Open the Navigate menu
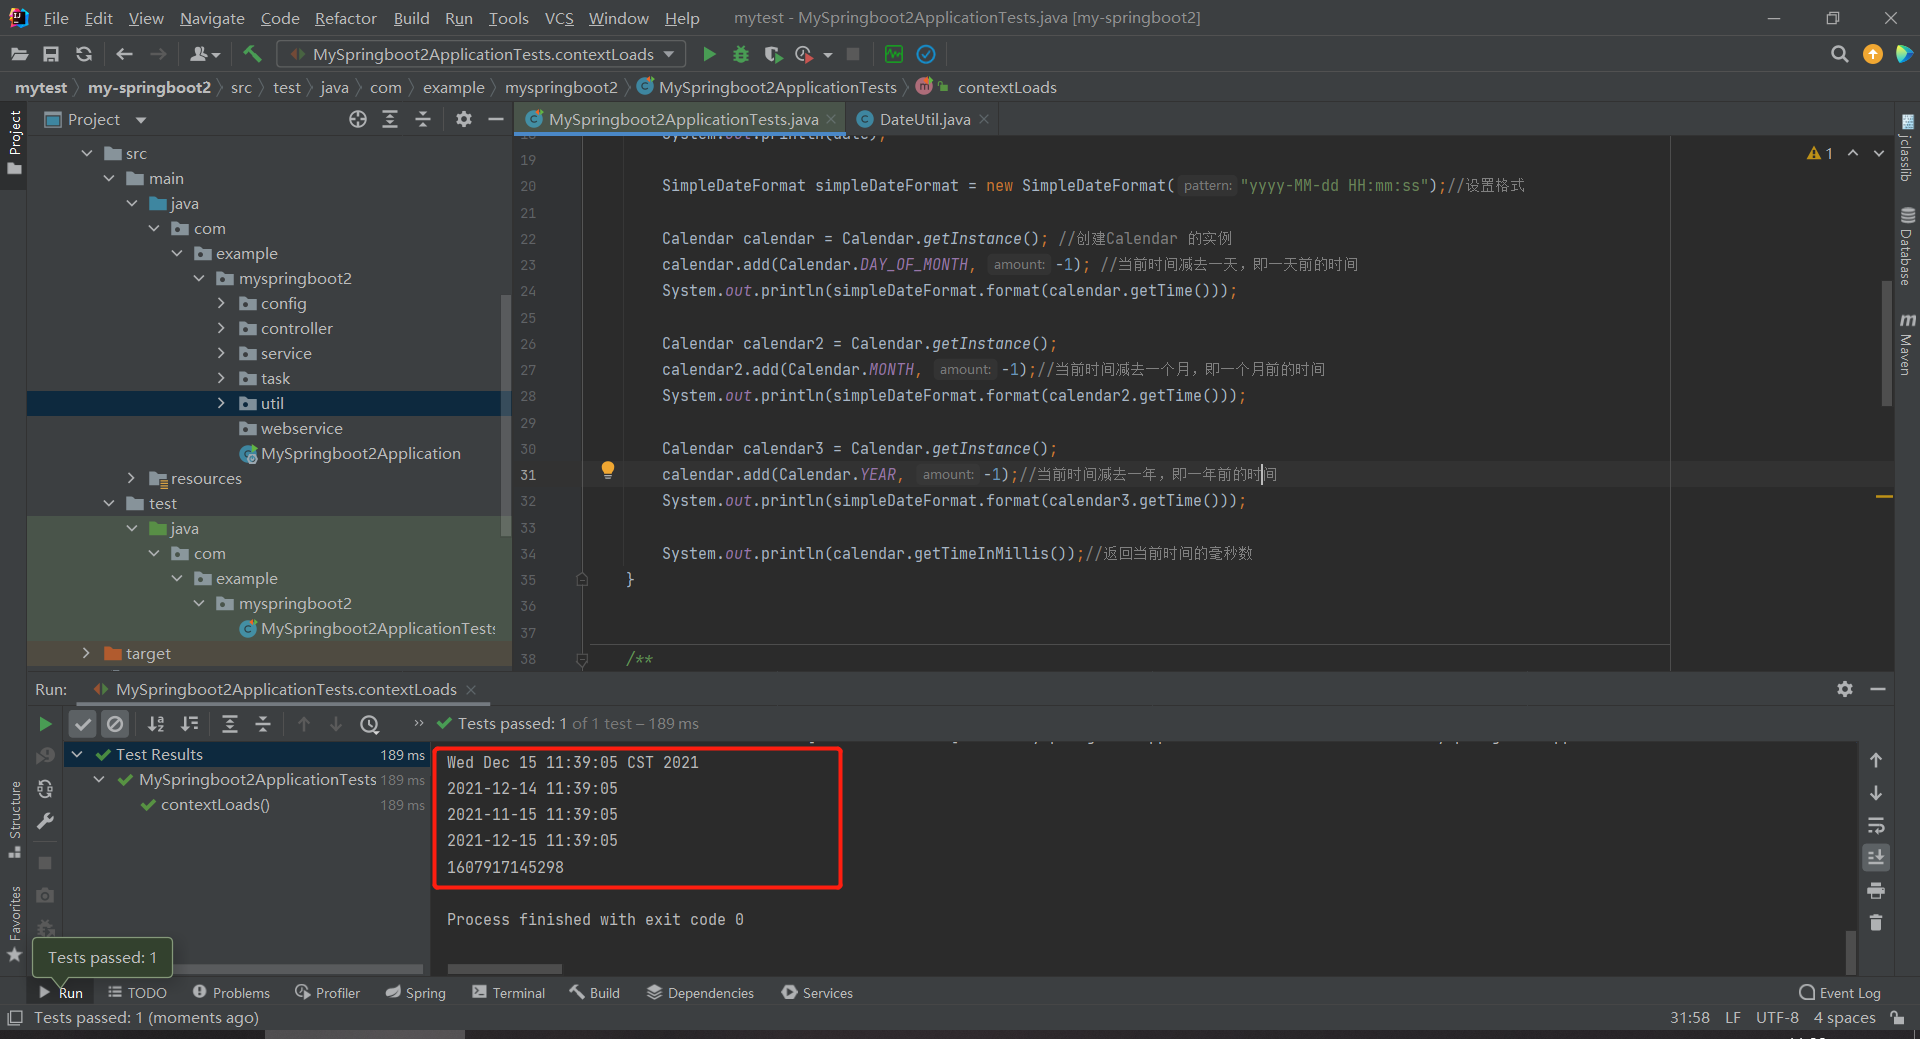1920x1039 pixels. 212,18
